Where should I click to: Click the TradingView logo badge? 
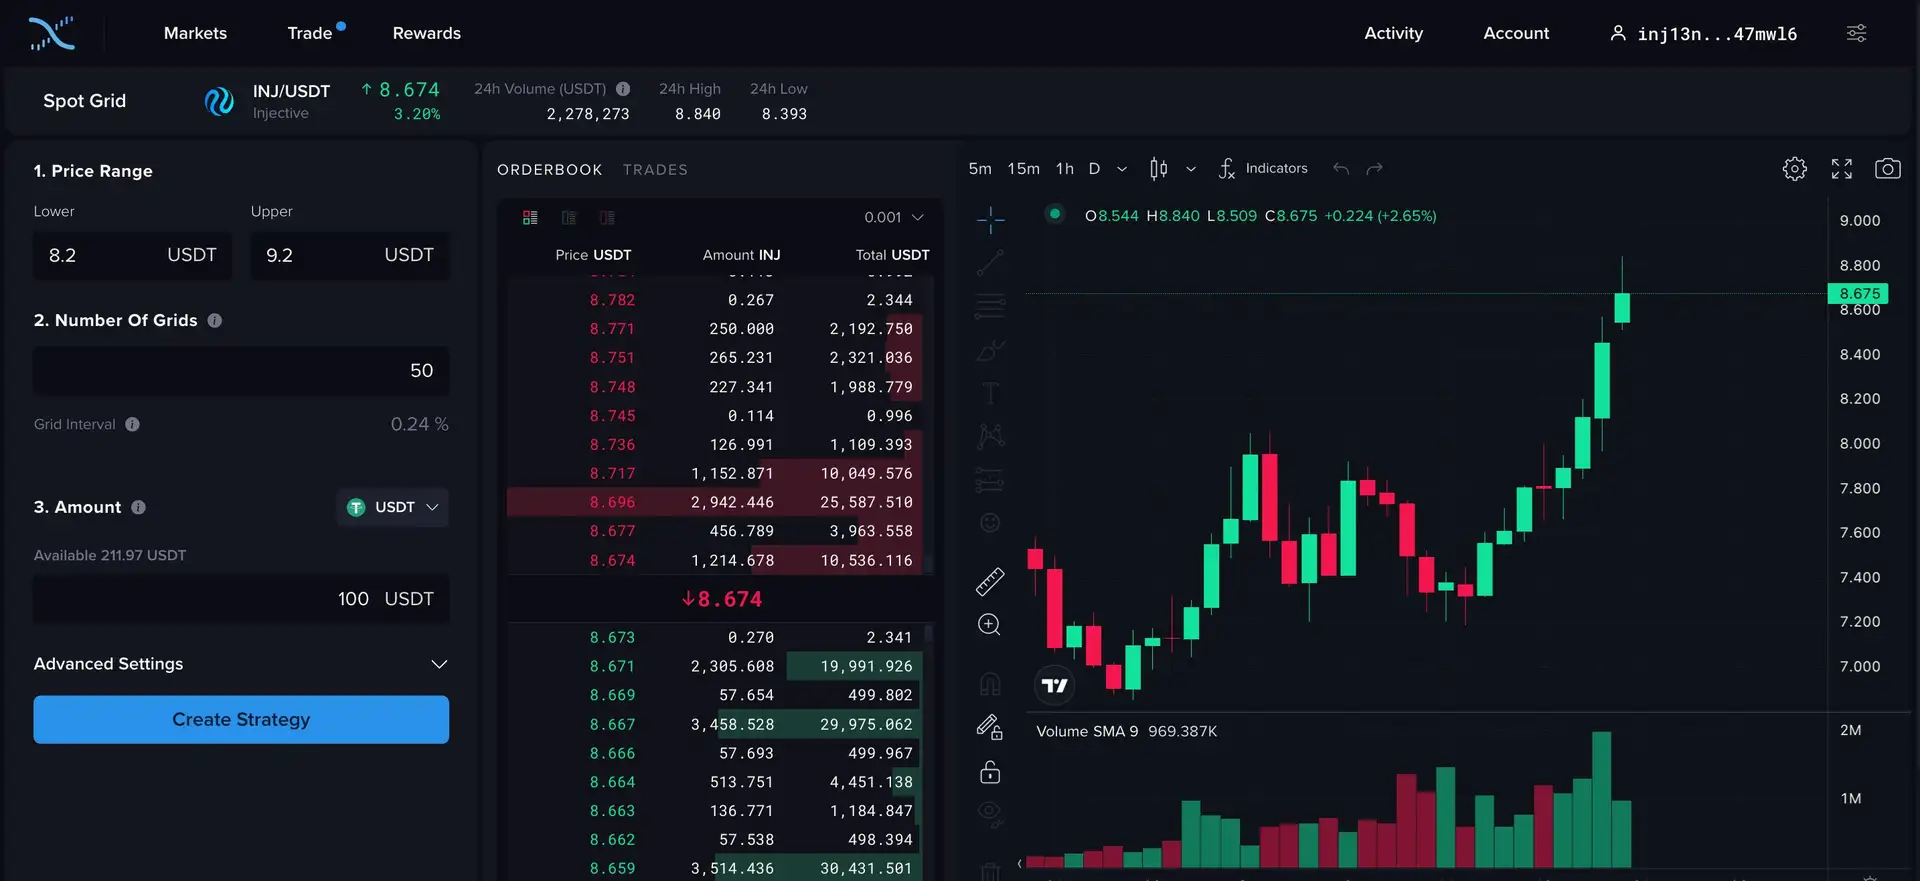pyautogui.click(x=1054, y=686)
